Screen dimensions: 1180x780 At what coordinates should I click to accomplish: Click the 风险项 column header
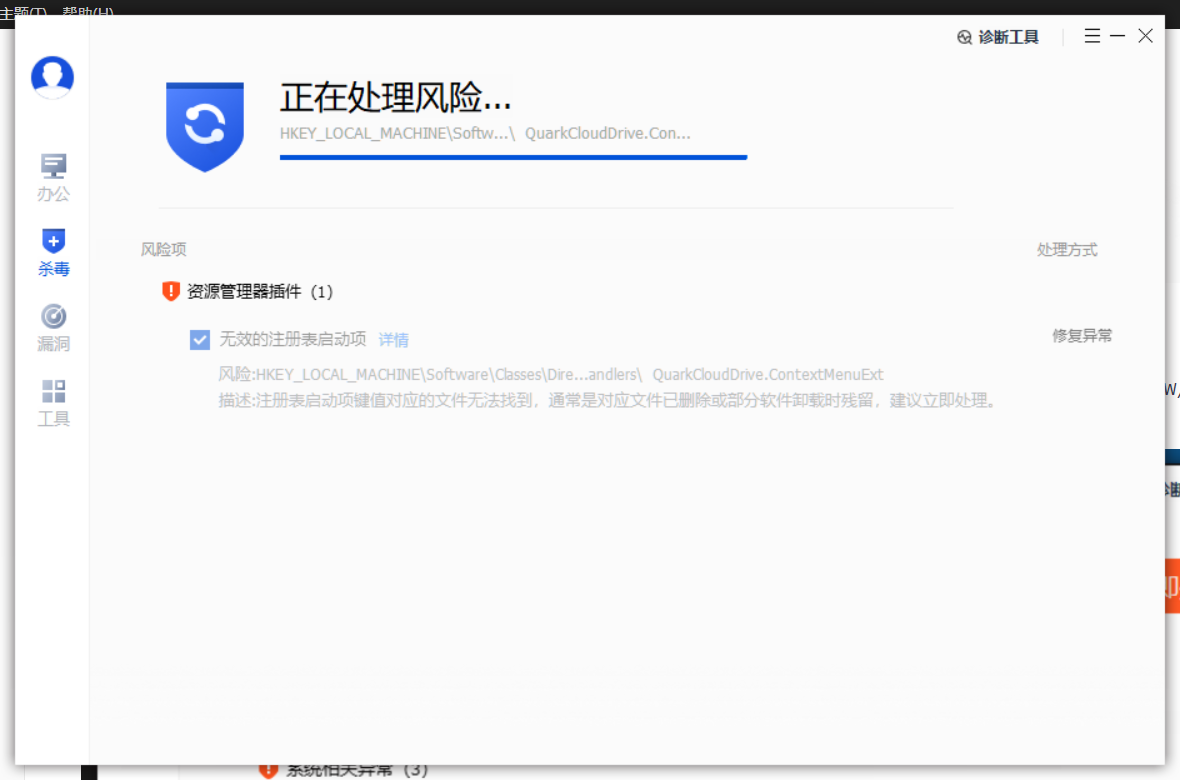[163, 249]
